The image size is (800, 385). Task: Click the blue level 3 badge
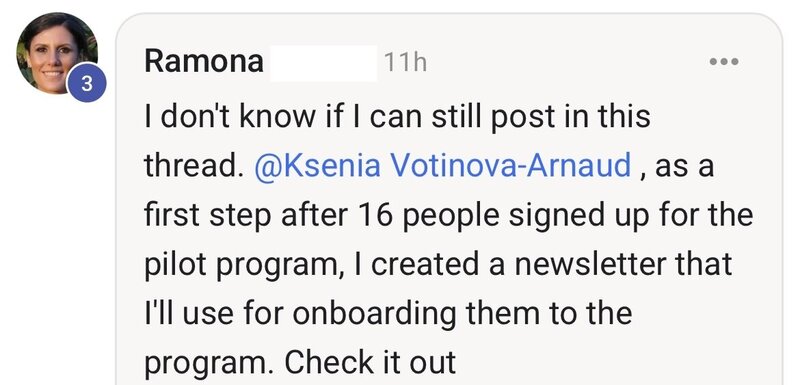86,83
